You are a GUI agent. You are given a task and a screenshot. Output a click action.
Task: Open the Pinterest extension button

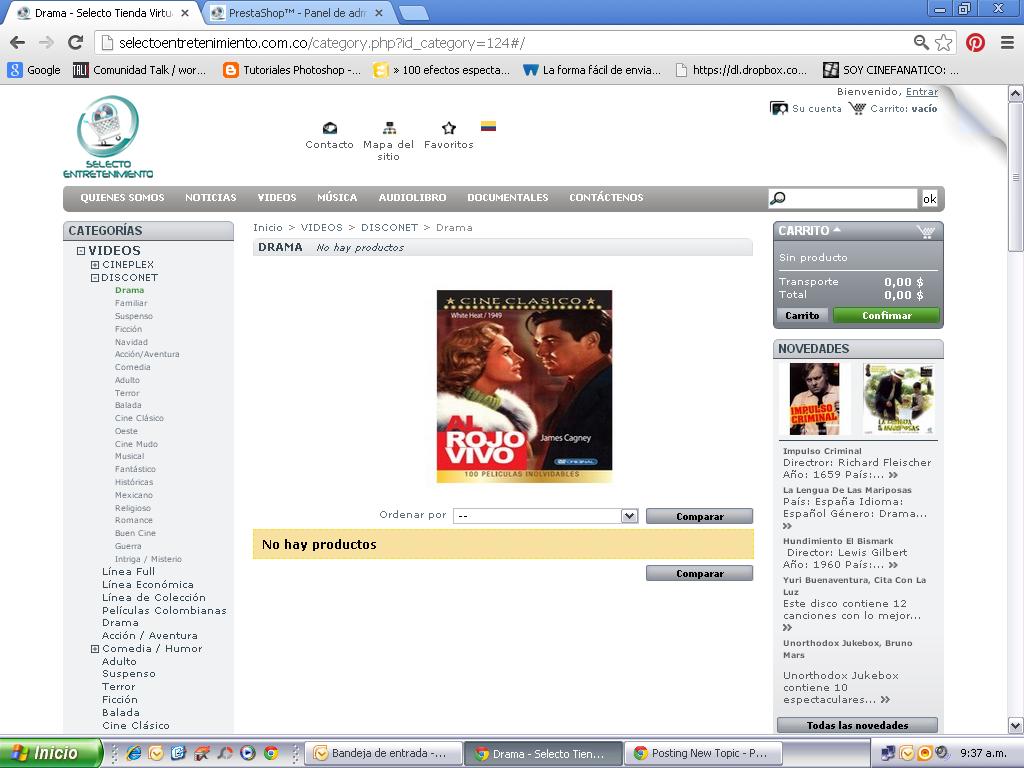coord(975,43)
